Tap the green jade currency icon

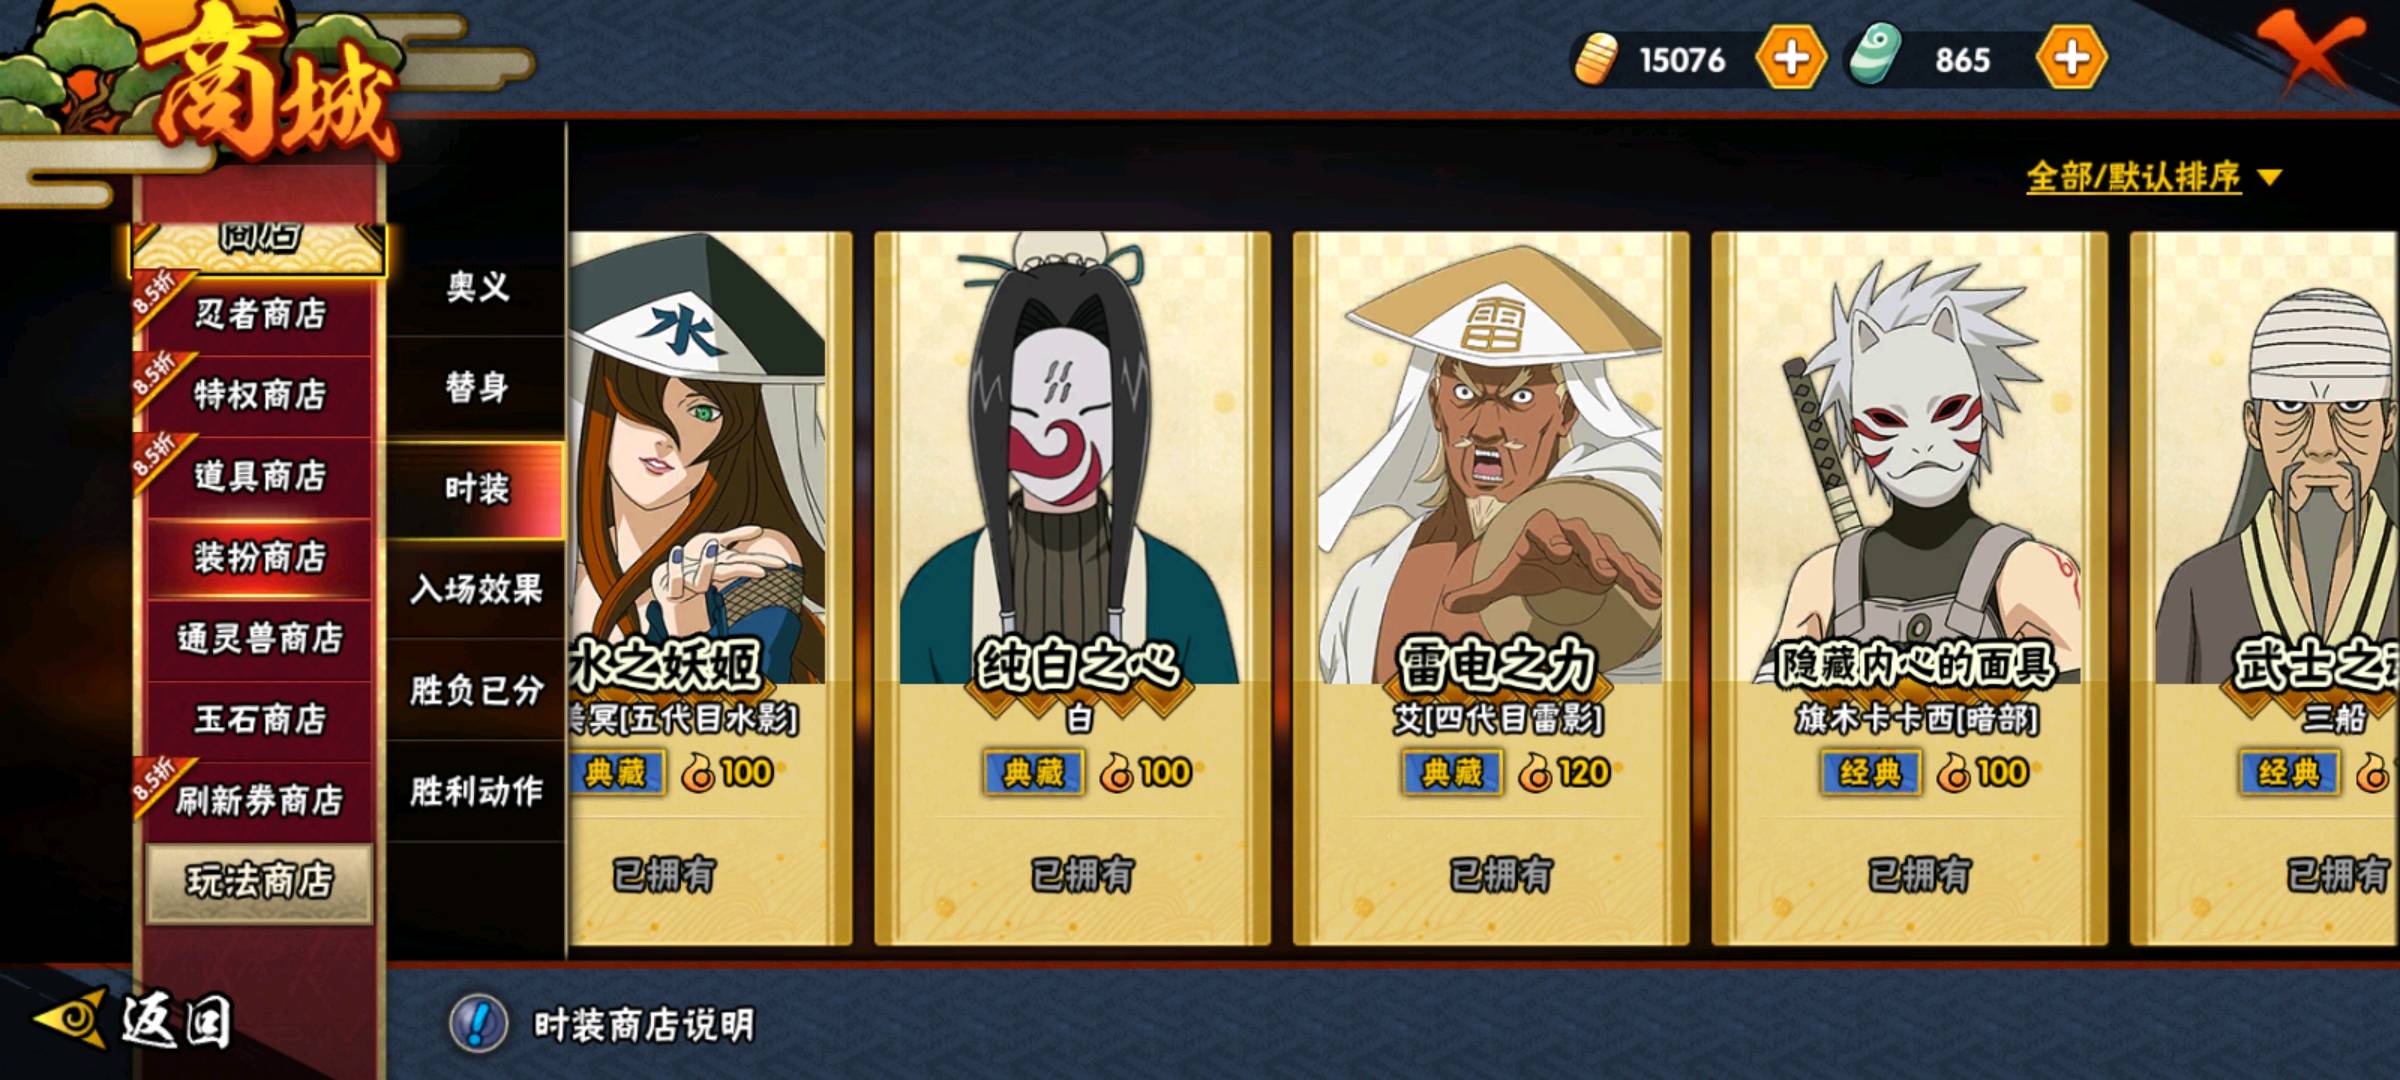[x=1874, y=56]
